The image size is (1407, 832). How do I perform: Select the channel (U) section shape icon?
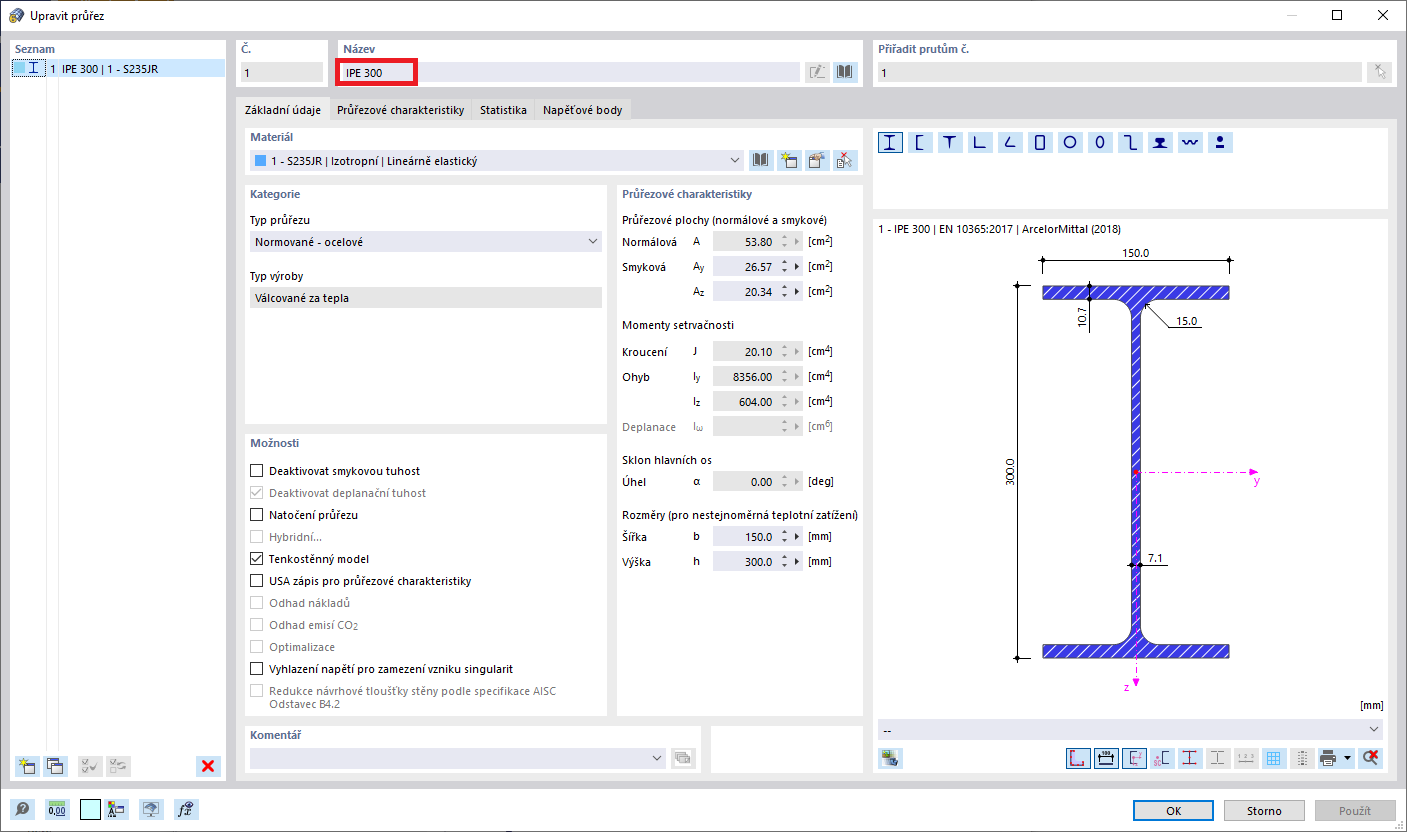[x=919, y=142]
